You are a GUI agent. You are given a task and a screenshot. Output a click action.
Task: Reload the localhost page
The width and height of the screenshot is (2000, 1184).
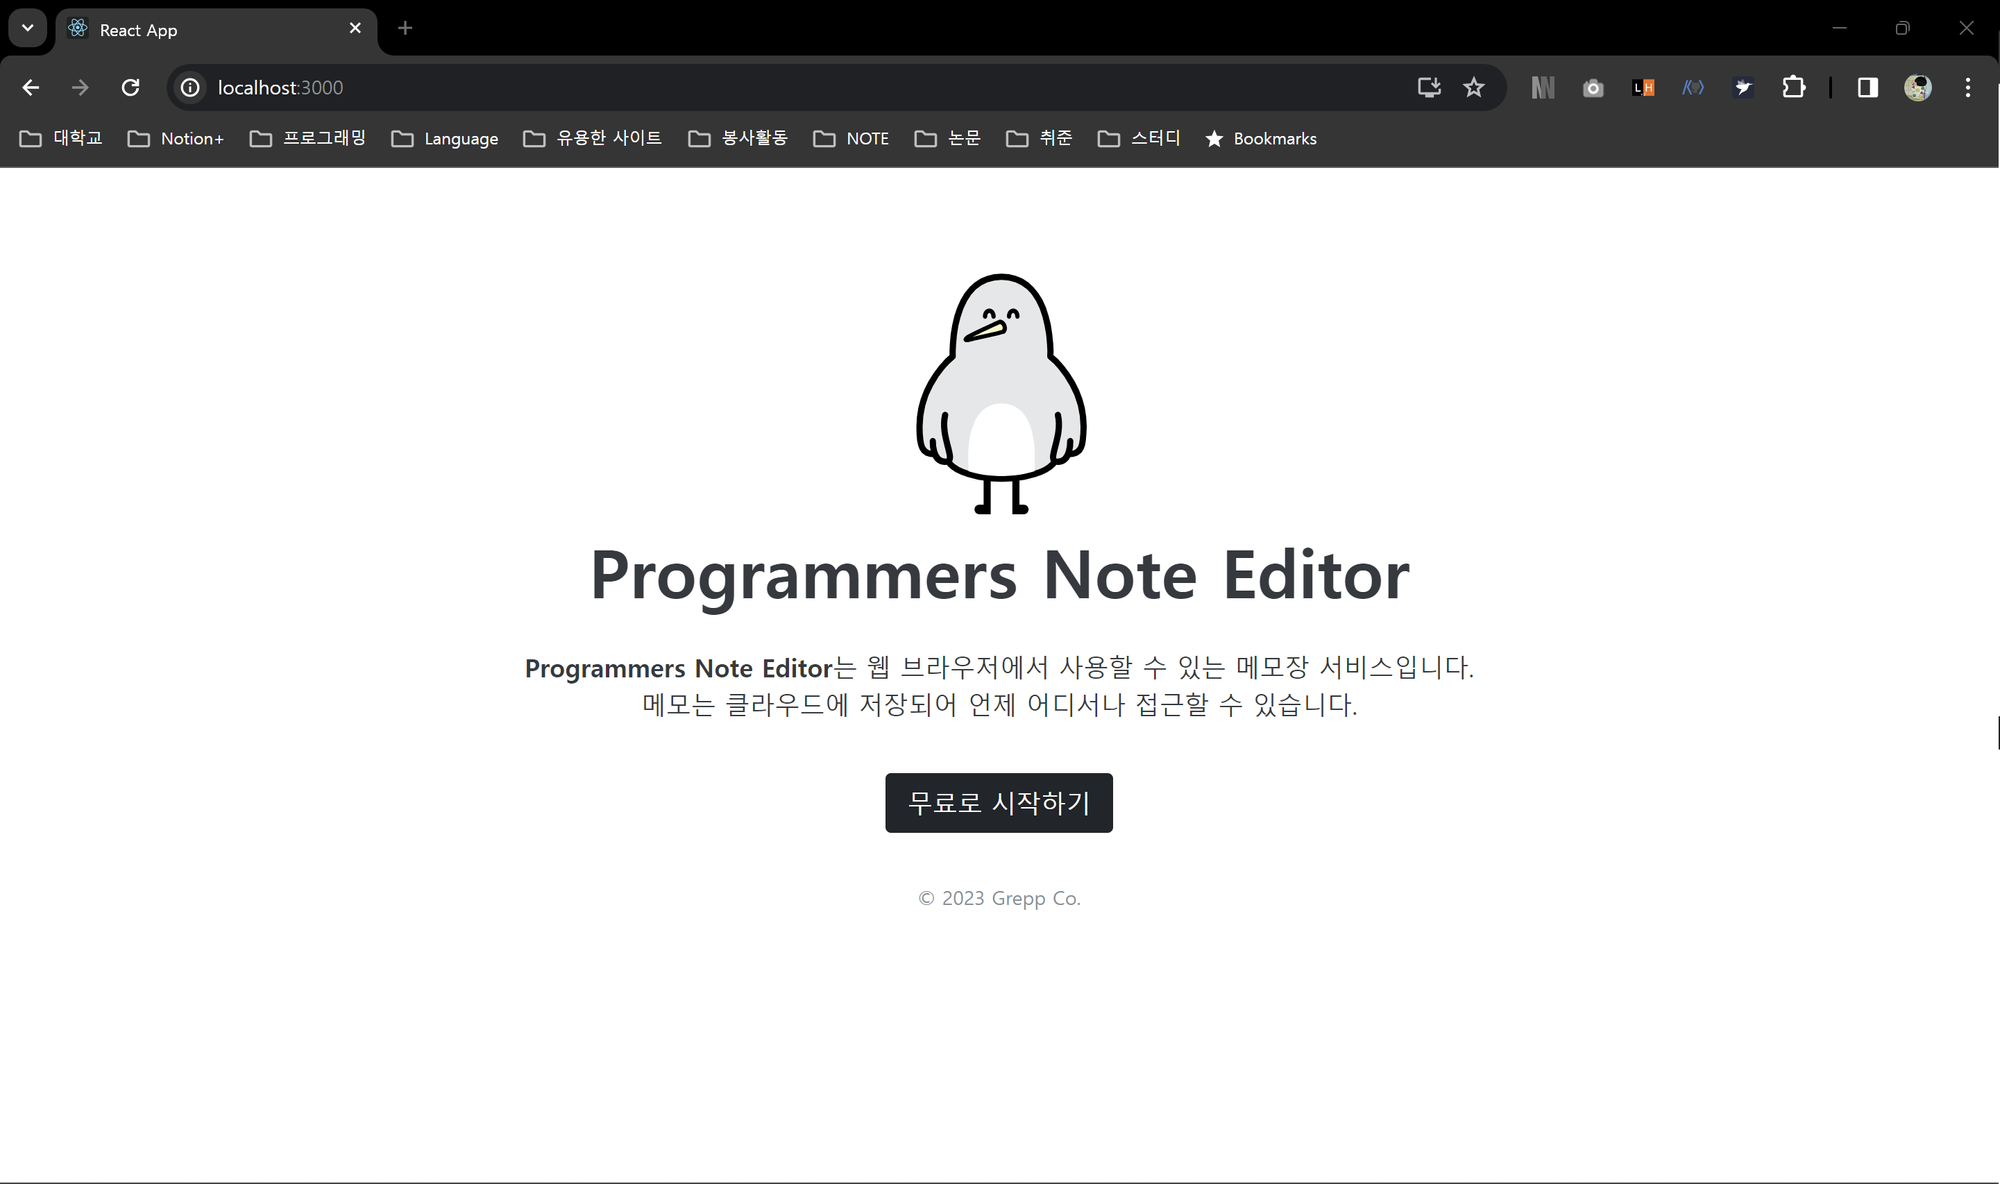[x=130, y=88]
